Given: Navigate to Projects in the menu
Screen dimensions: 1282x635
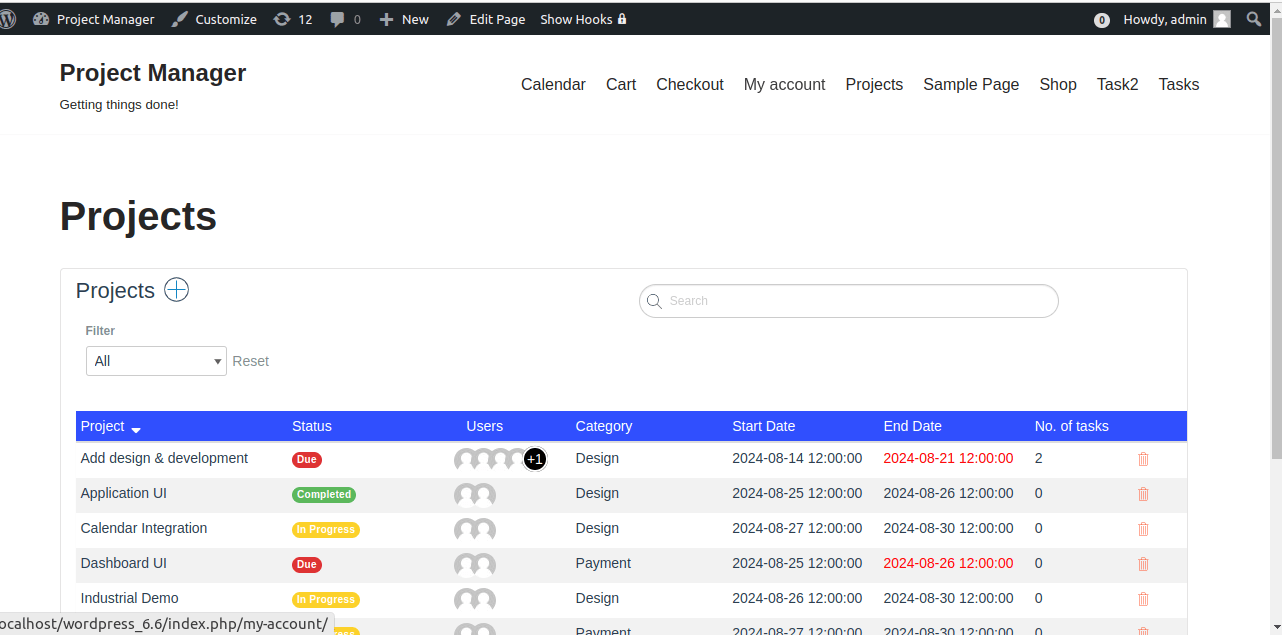Looking at the screenshot, I should 874,85.
